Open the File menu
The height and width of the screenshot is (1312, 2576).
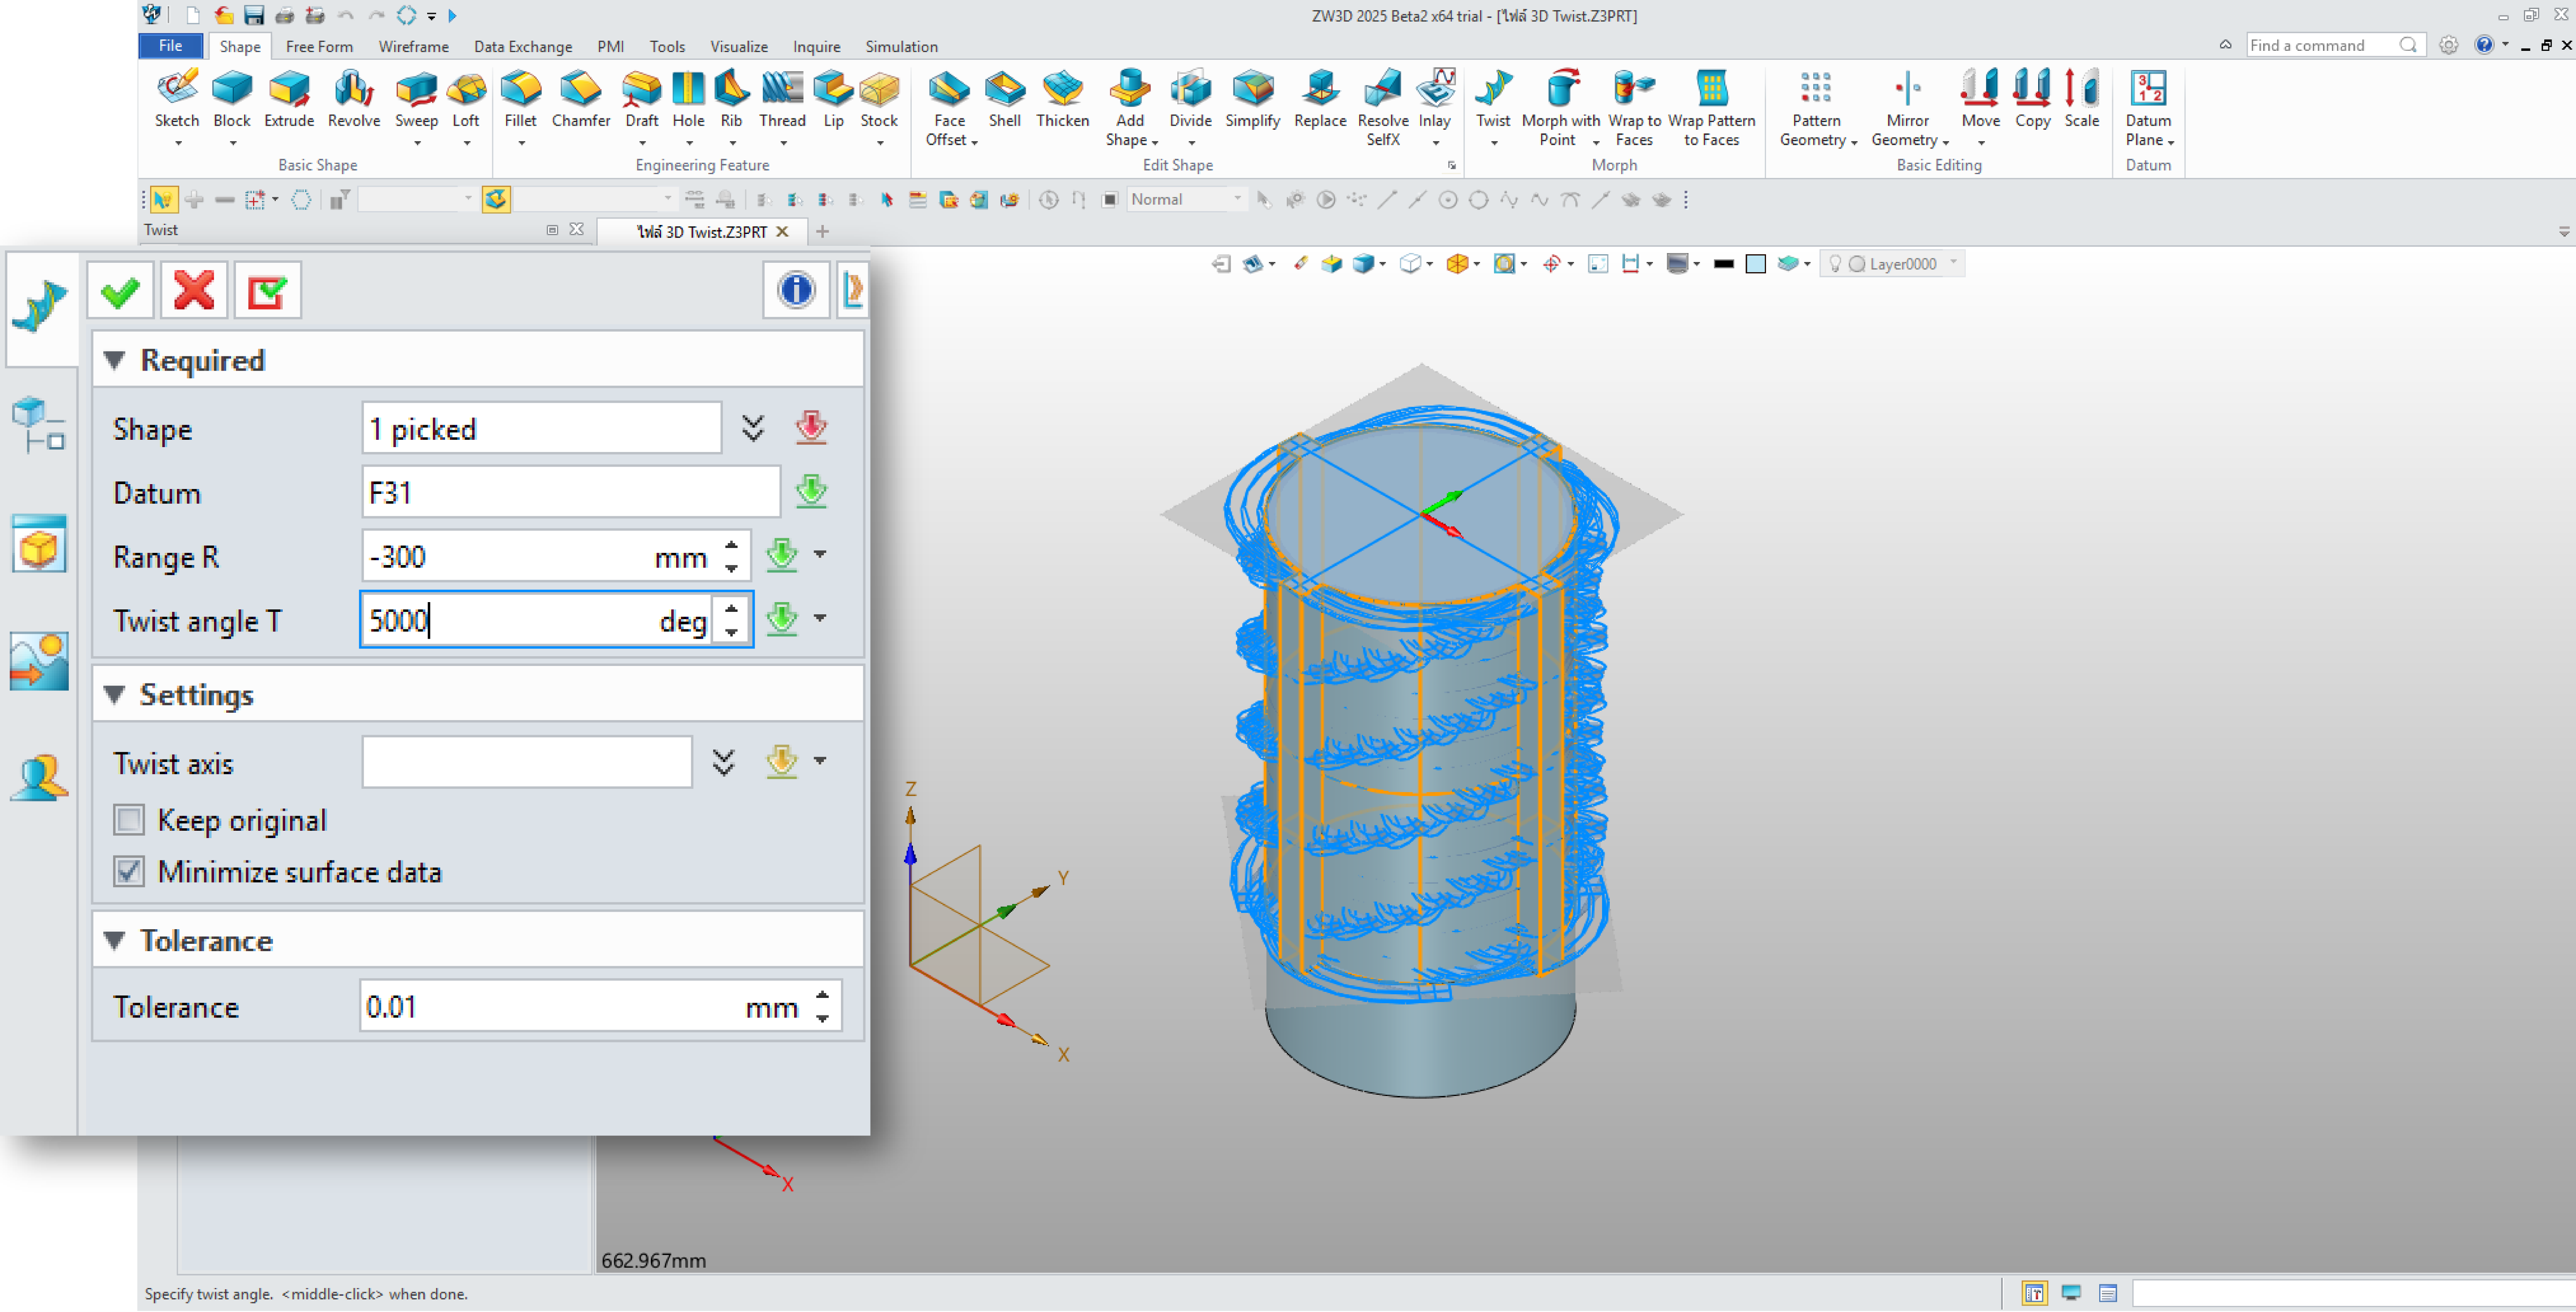(x=170, y=46)
